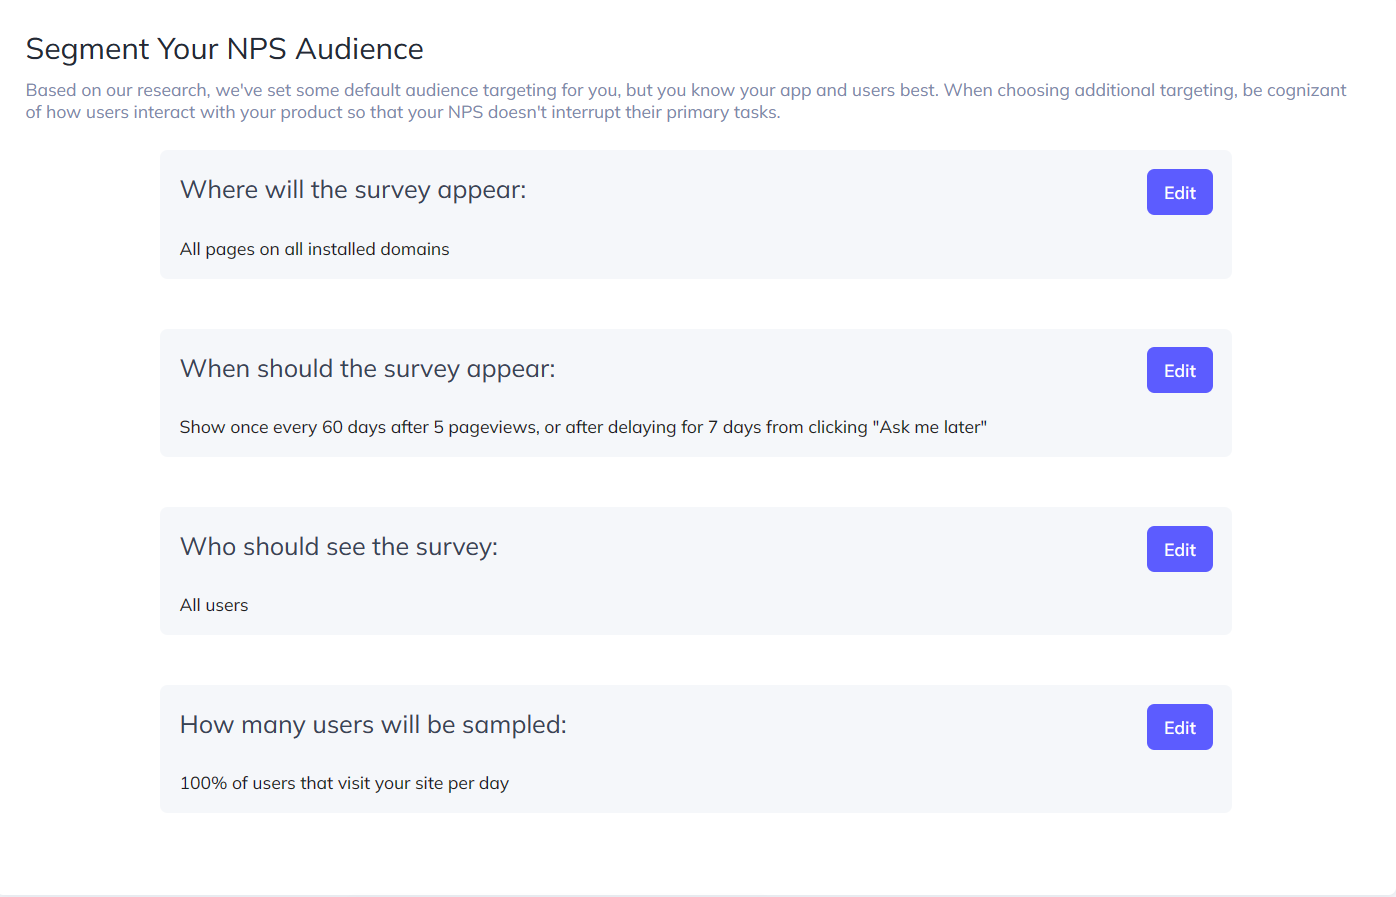The width and height of the screenshot is (1396, 897).
Task: Select the first survey settings card
Action: [695, 214]
